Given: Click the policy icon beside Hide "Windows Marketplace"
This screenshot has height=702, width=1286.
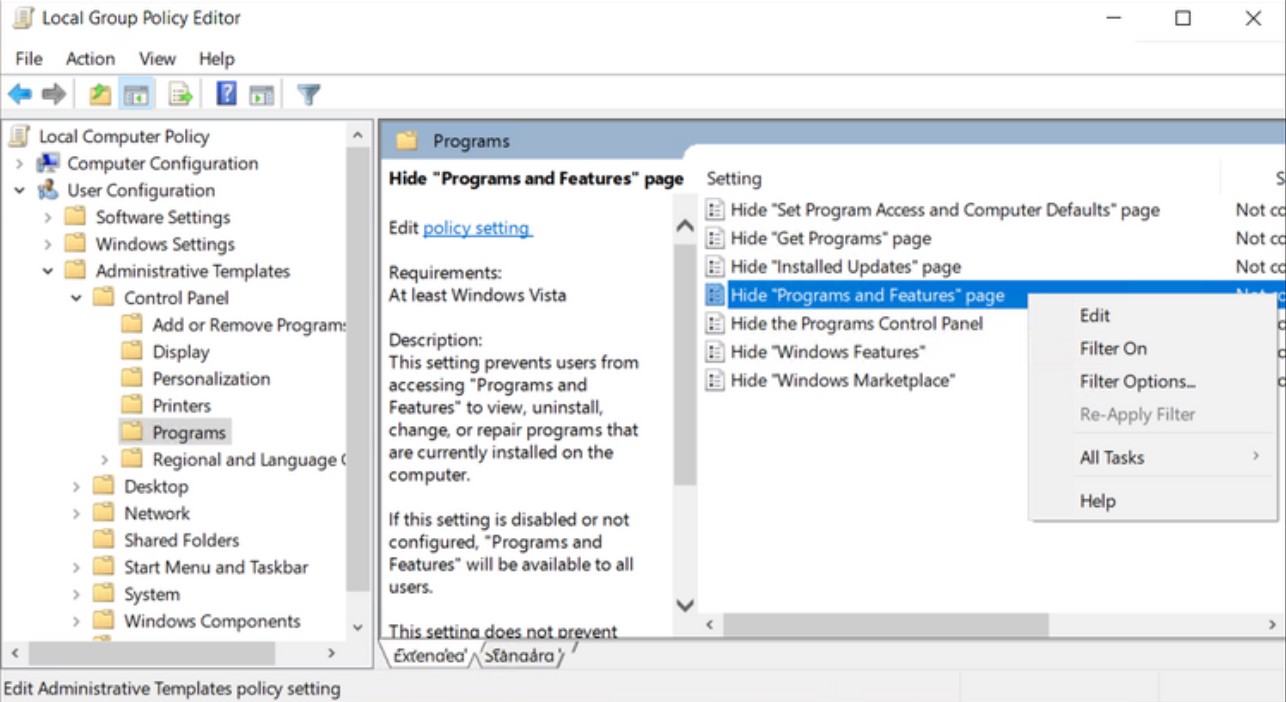Looking at the screenshot, I should tap(714, 380).
